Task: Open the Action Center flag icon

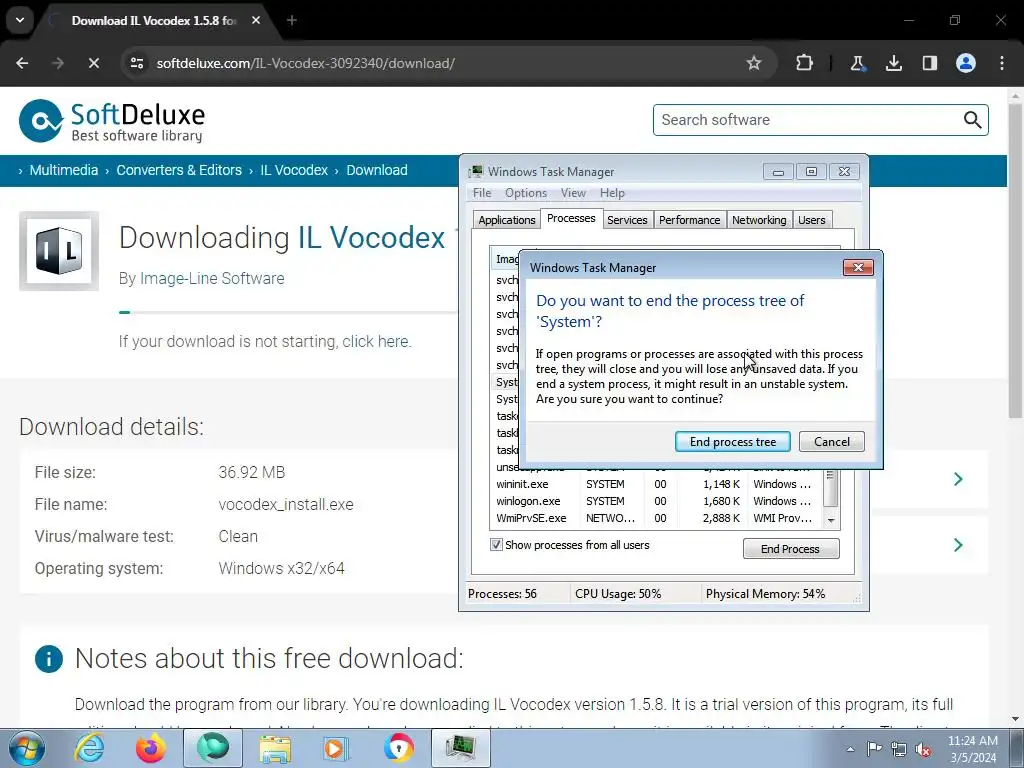Action: tap(874, 749)
